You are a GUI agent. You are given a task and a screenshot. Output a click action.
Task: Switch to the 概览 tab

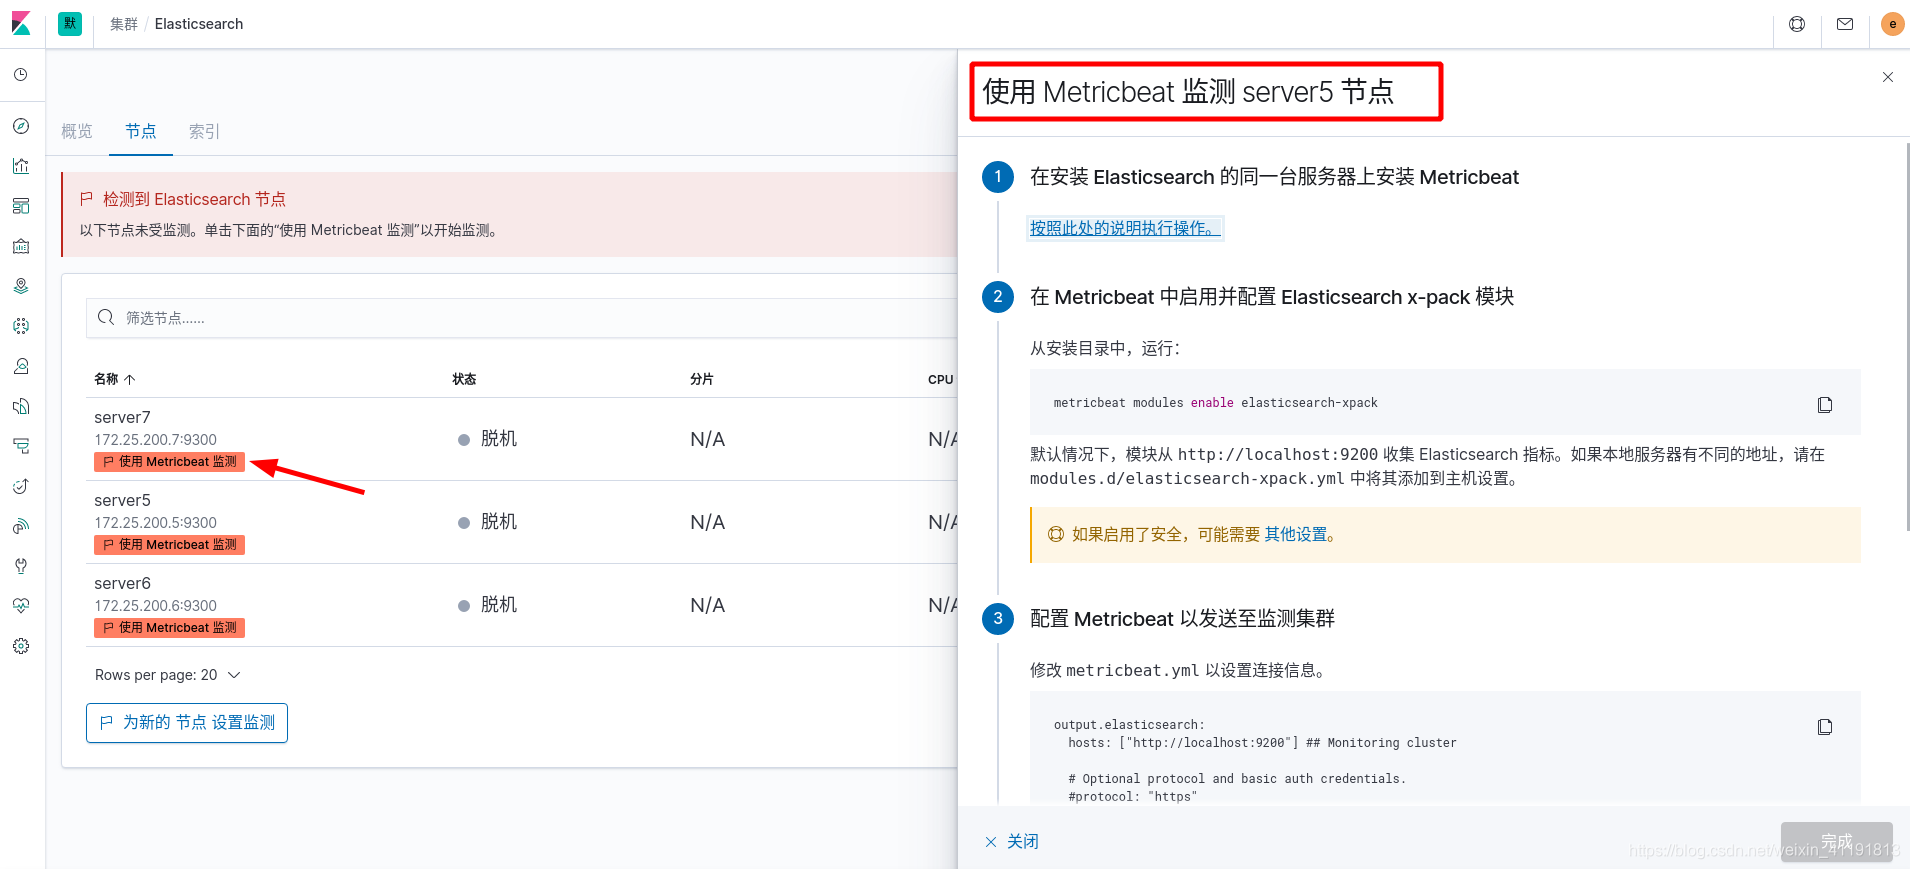pyautogui.click(x=77, y=131)
